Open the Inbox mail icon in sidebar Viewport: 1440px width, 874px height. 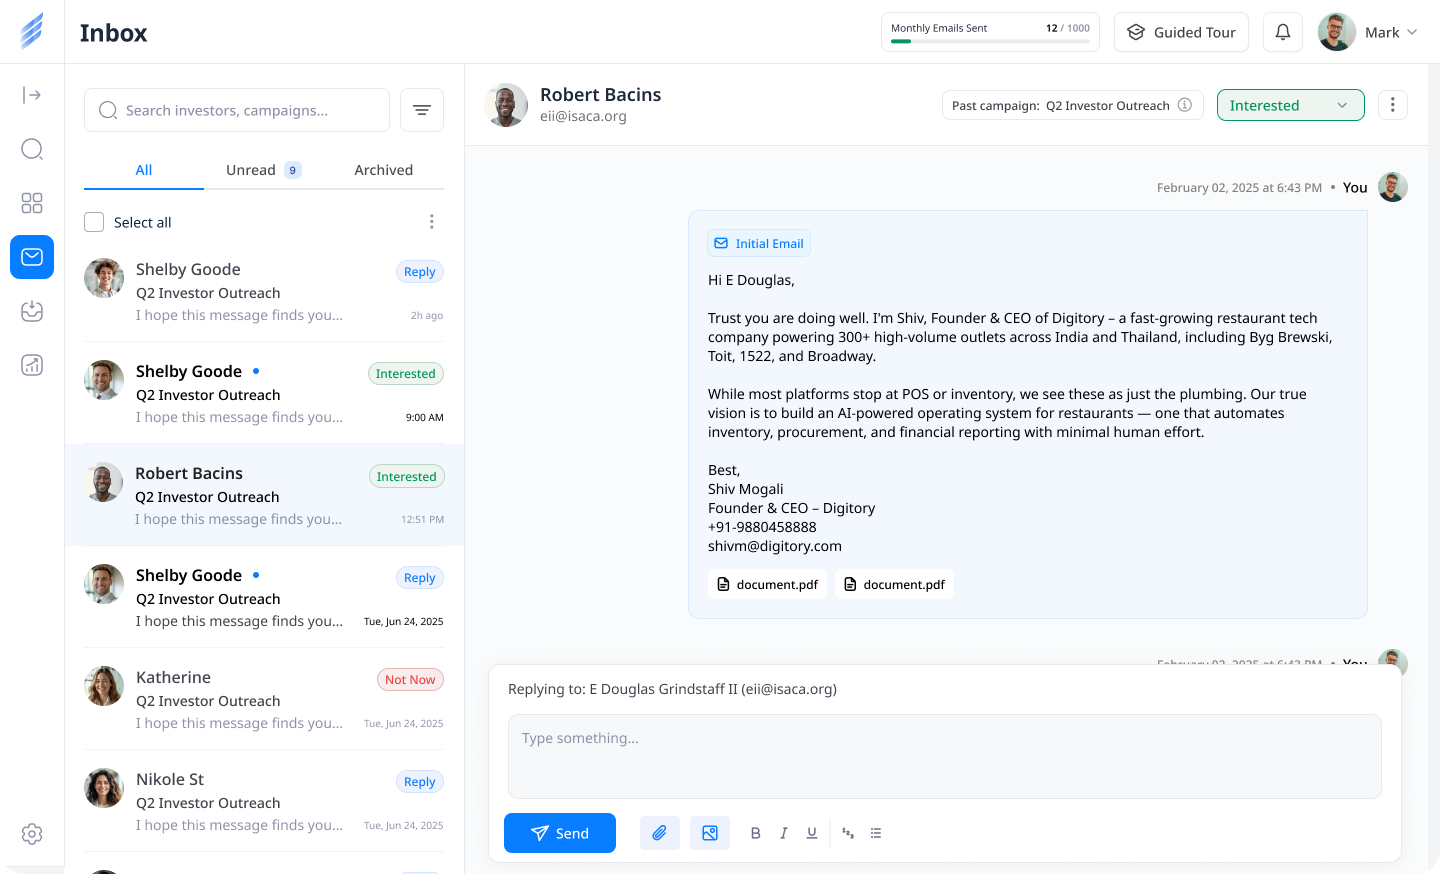32,257
